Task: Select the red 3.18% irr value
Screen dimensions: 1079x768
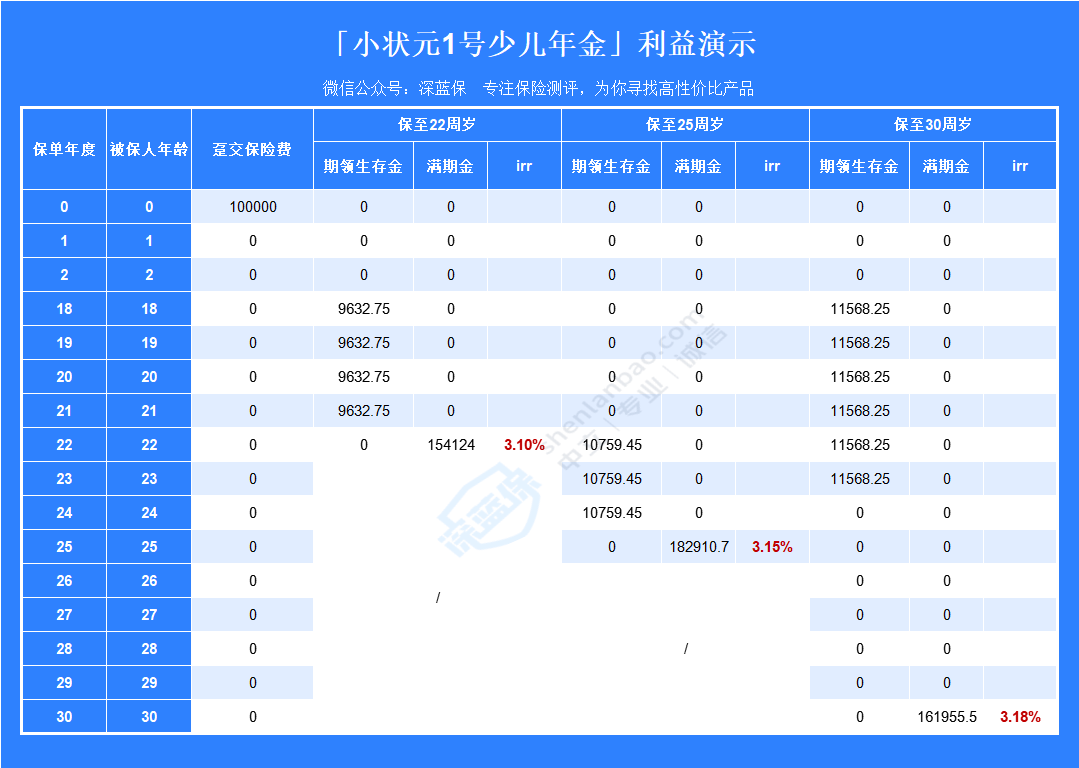Action: [1020, 717]
